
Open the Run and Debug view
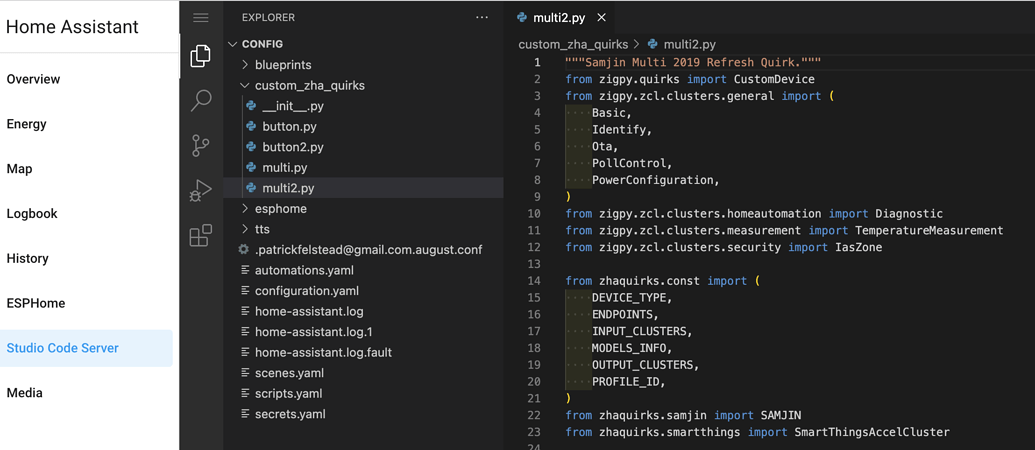point(201,190)
